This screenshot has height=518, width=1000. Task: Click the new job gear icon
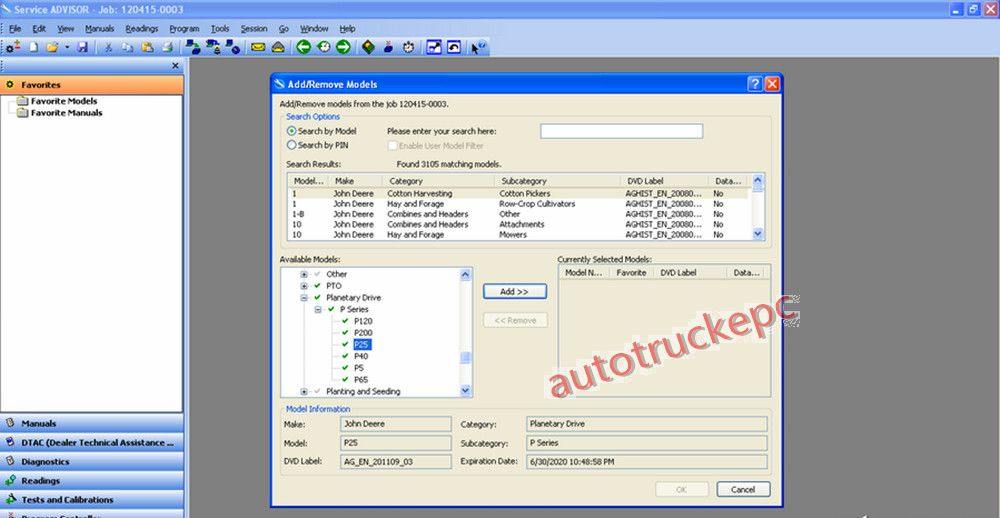click(13, 47)
